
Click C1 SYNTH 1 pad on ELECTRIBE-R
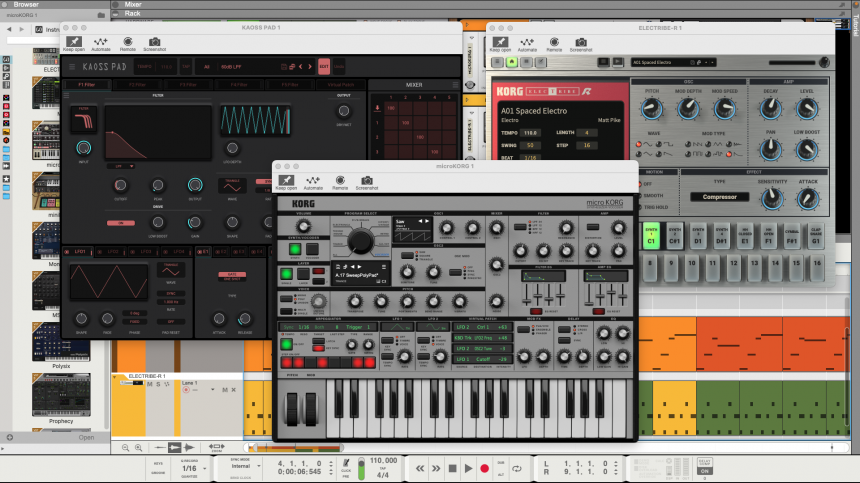point(651,236)
